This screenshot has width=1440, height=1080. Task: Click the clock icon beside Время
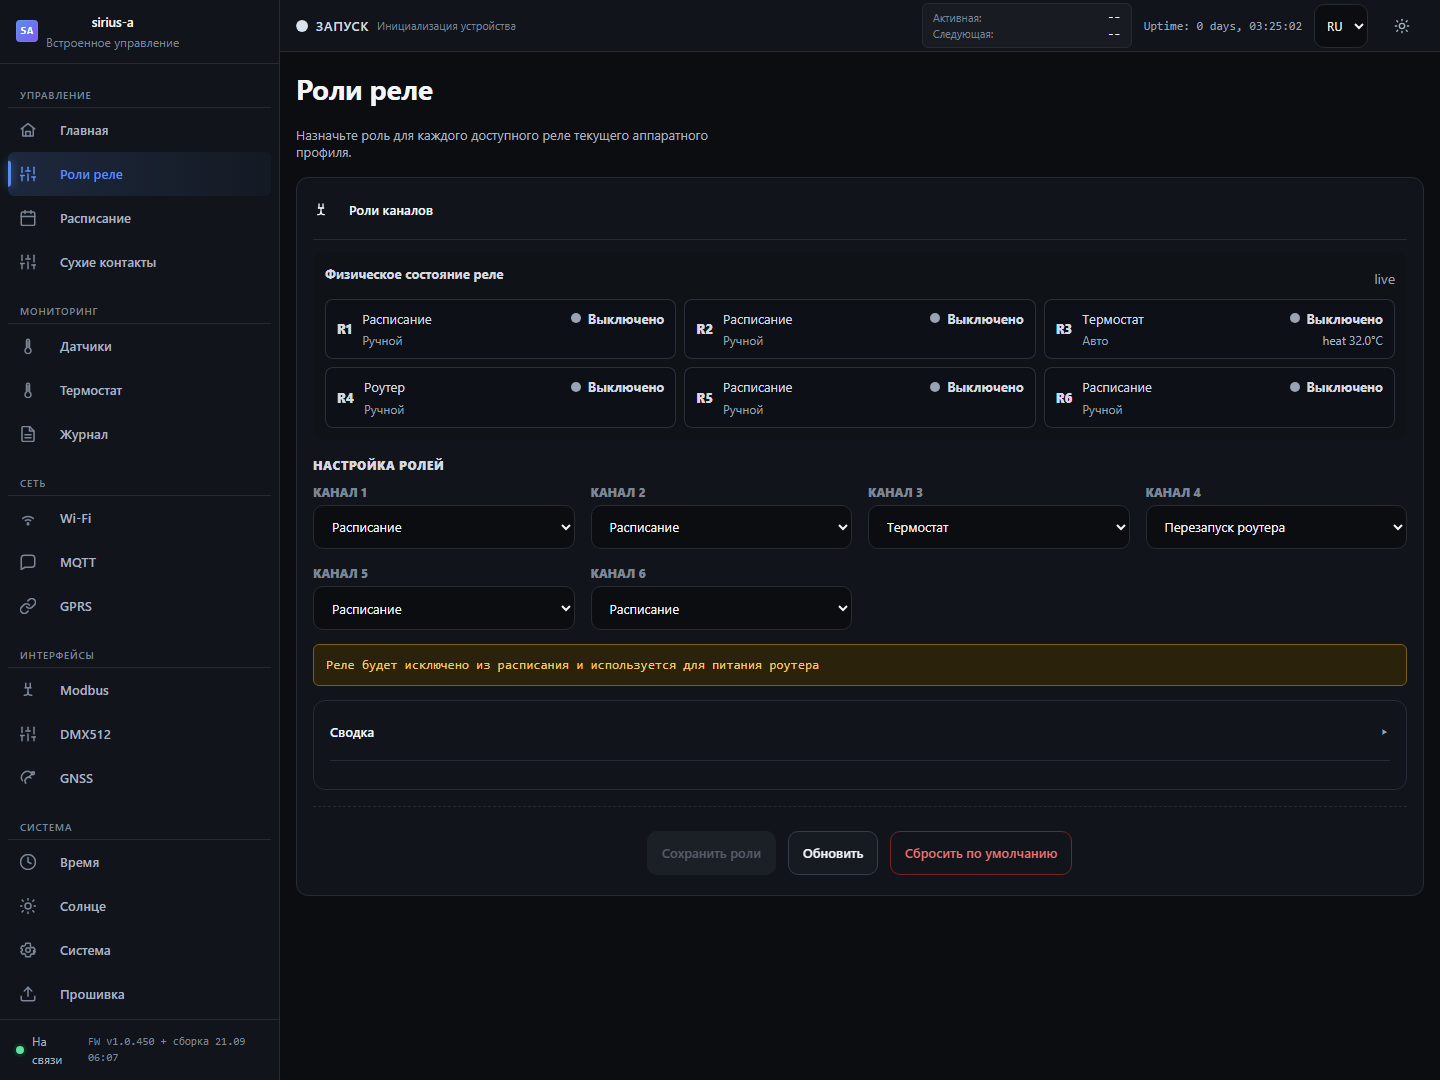pyautogui.click(x=28, y=862)
